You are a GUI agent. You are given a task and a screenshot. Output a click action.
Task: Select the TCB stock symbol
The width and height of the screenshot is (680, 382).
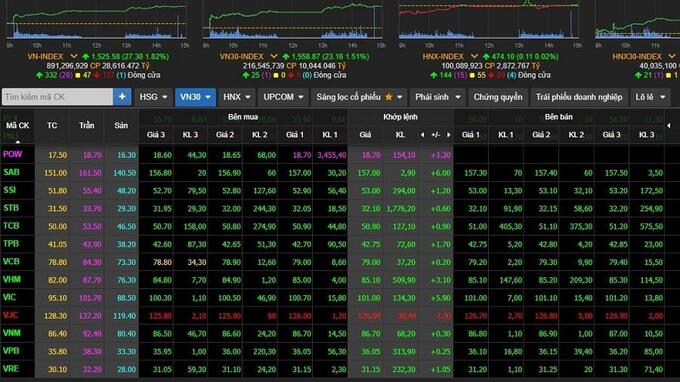click(x=11, y=225)
